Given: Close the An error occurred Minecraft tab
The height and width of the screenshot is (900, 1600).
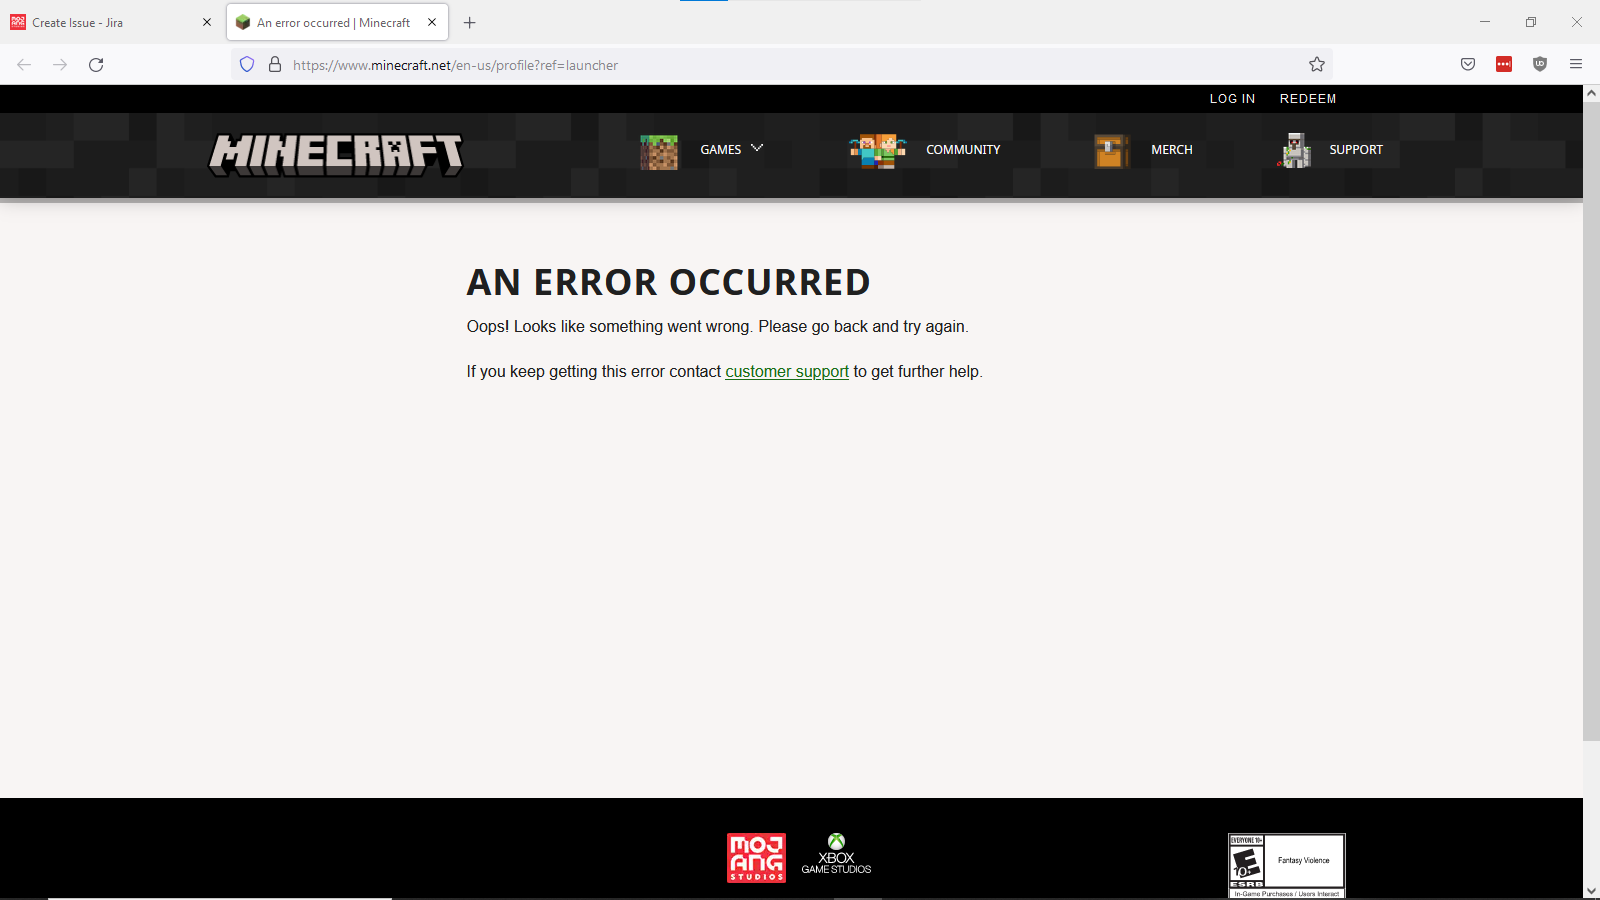Looking at the screenshot, I should (432, 22).
